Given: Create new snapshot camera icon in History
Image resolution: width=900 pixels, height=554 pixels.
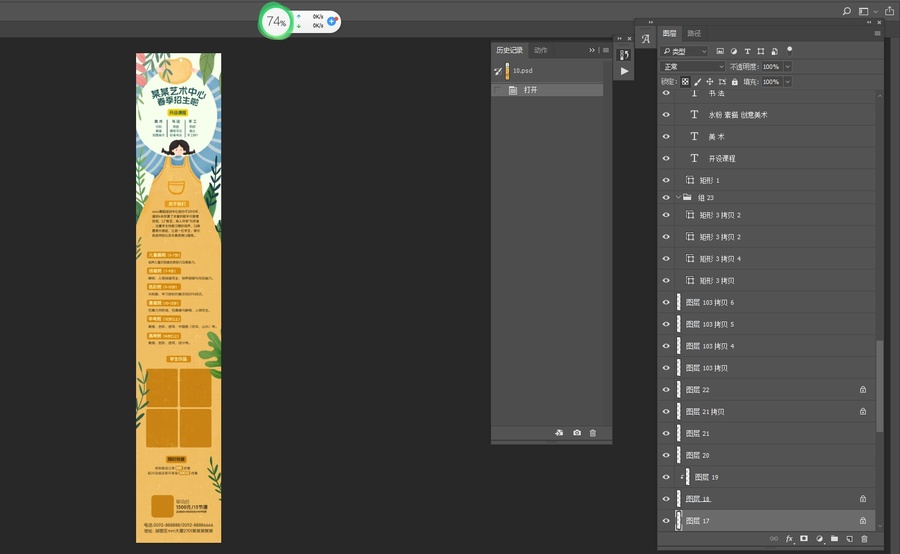Looking at the screenshot, I should pyautogui.click(x=577, y=433).
